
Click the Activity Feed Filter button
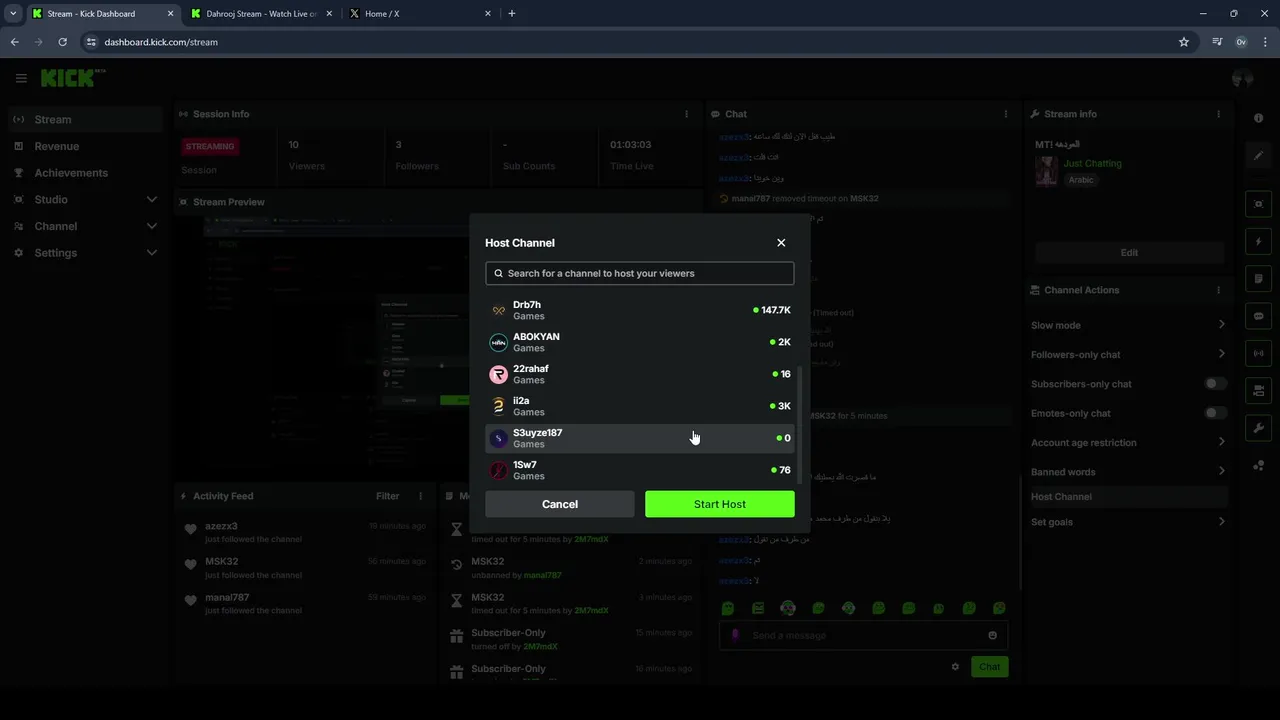(x=388, y=496)
